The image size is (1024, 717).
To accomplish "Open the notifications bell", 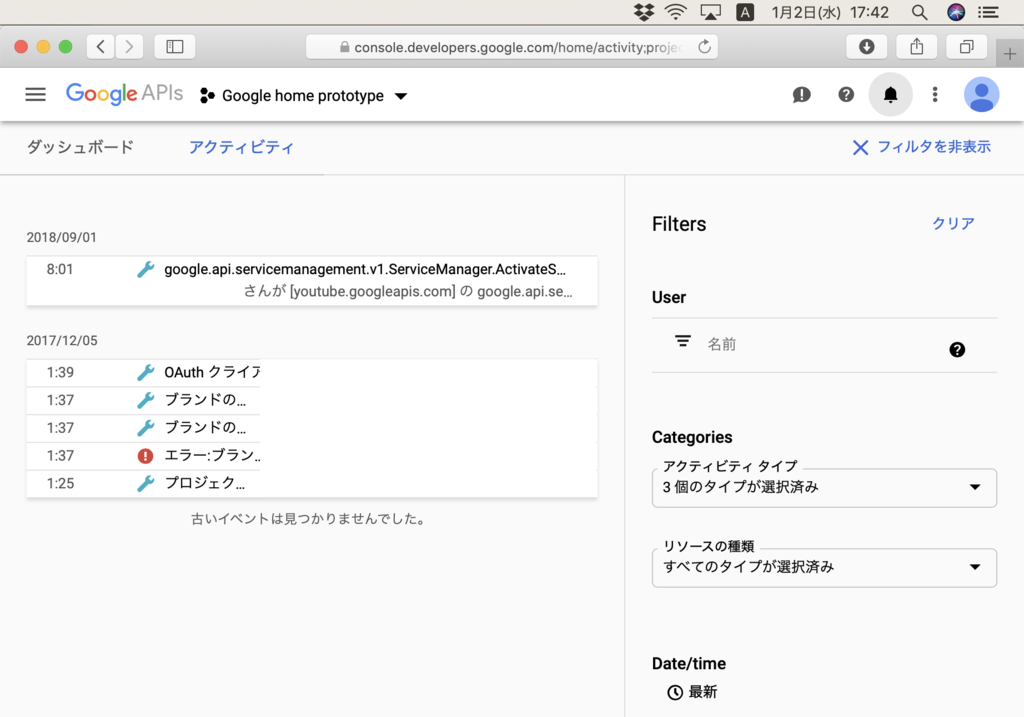I will pyautogui.click(x=889, y=94).
